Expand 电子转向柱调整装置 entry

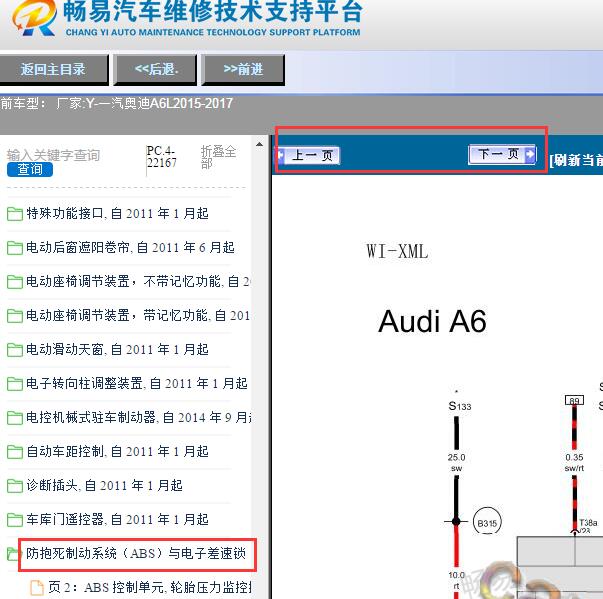137,384
